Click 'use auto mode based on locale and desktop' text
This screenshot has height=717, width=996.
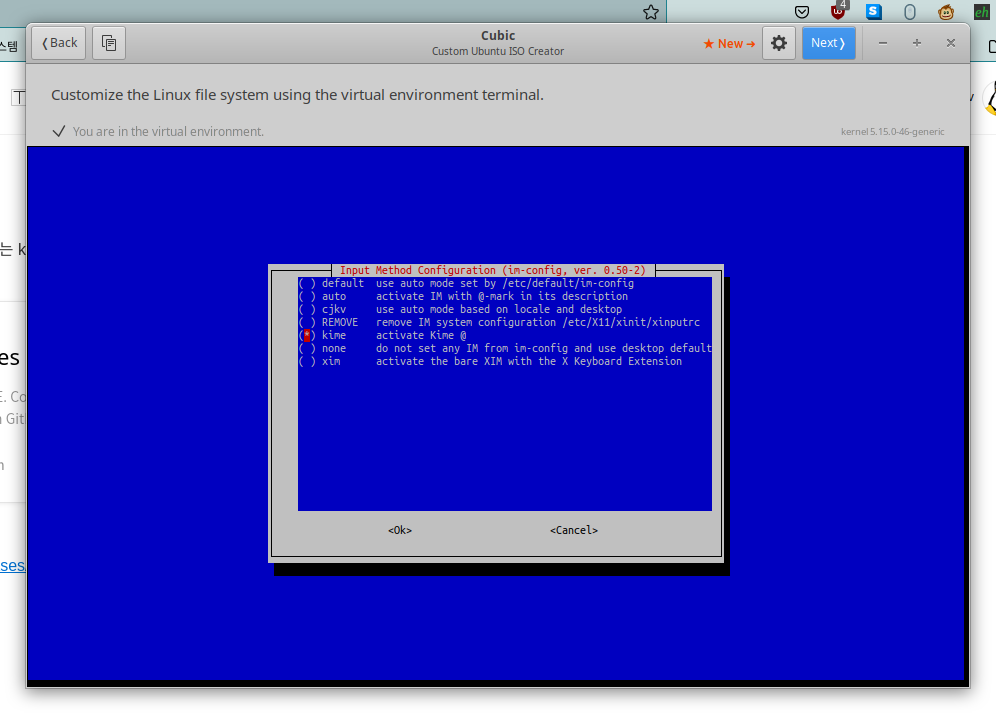tap(499, 309)
